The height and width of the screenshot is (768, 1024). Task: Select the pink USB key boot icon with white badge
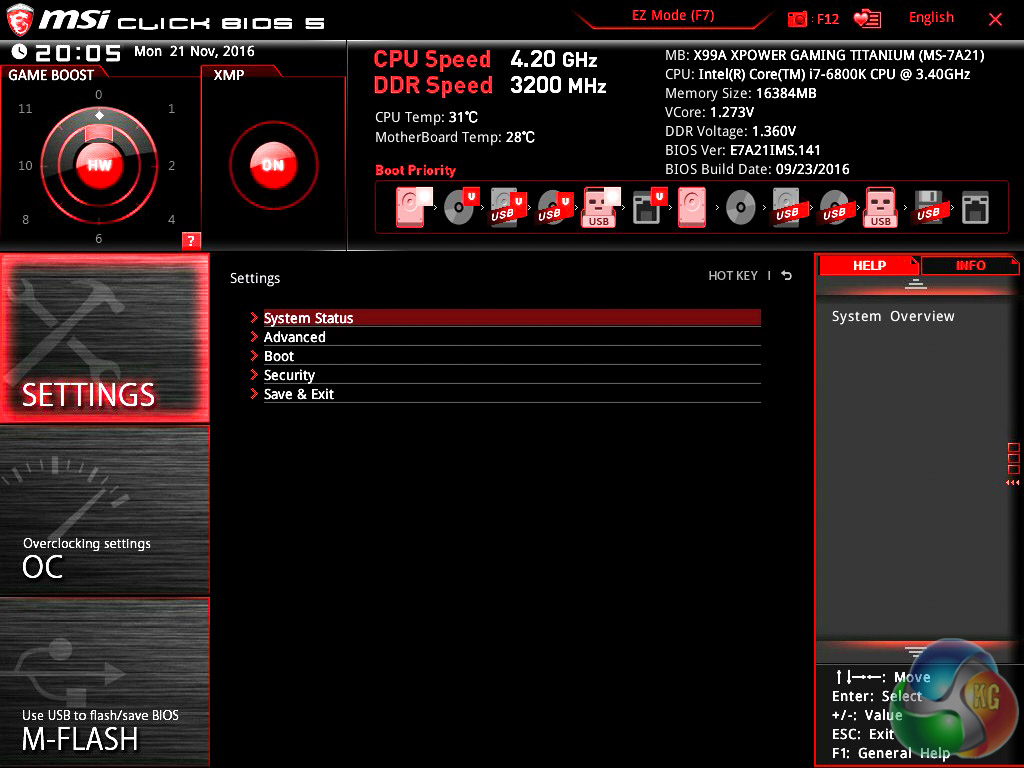click(x=601, y=207)
